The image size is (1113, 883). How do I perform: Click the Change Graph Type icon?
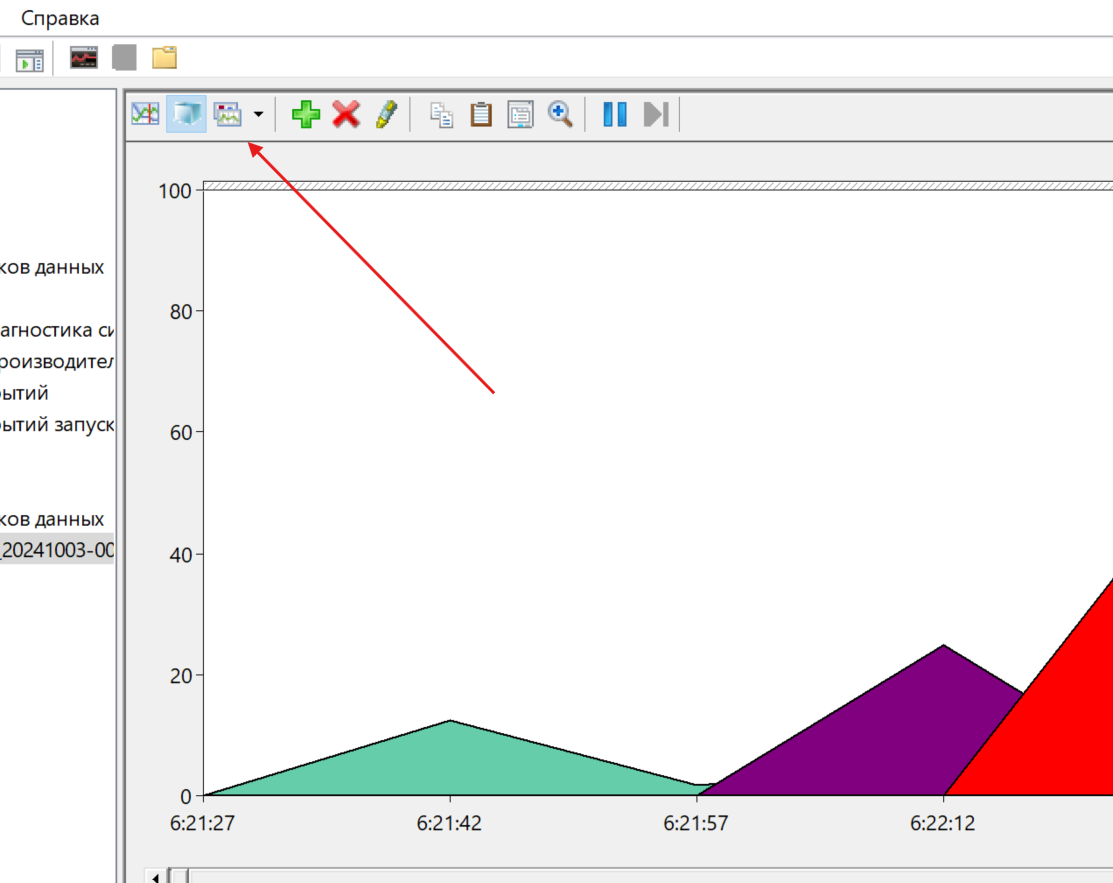pos(229,114)
